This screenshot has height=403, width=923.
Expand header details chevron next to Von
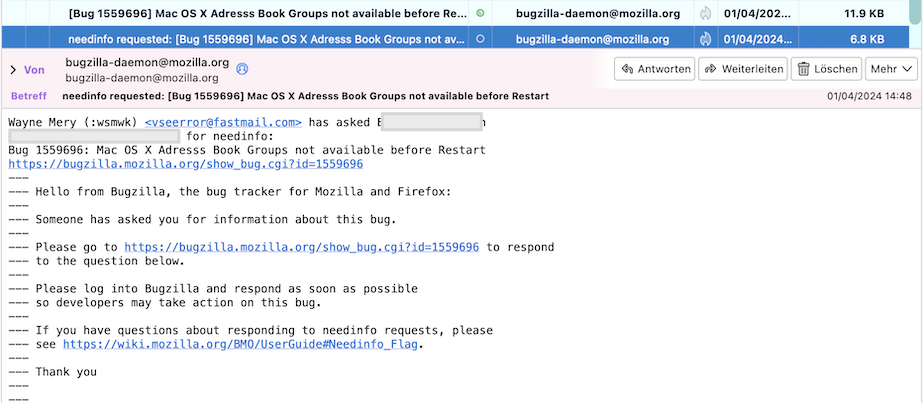click(x=12, y=70)
